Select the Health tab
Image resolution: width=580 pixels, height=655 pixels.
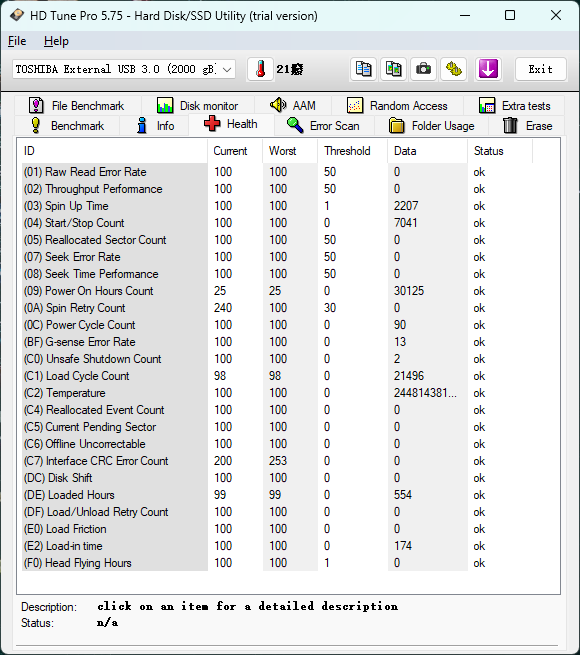click(231, 124)
